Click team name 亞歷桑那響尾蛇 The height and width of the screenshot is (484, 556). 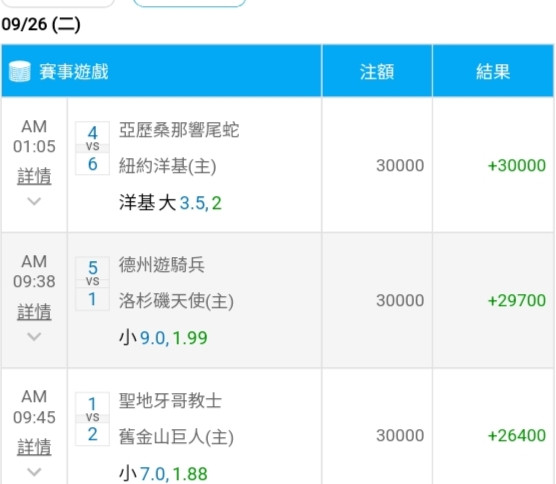pyautogui.click(x=179, y=130)
